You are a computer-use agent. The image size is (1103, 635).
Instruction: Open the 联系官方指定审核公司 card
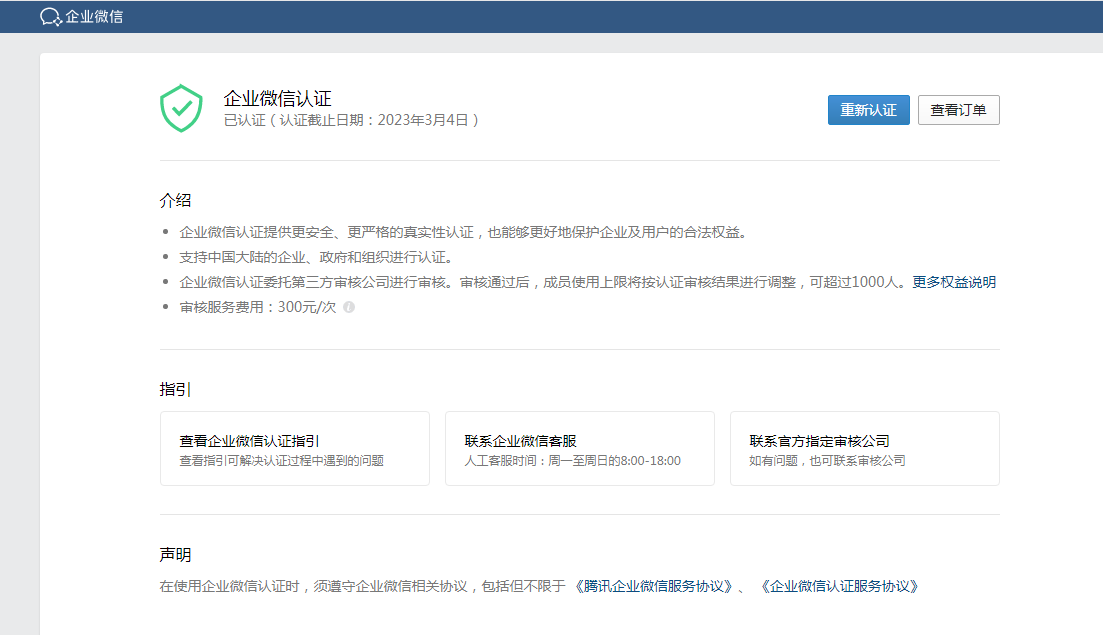tap(865, 449)
